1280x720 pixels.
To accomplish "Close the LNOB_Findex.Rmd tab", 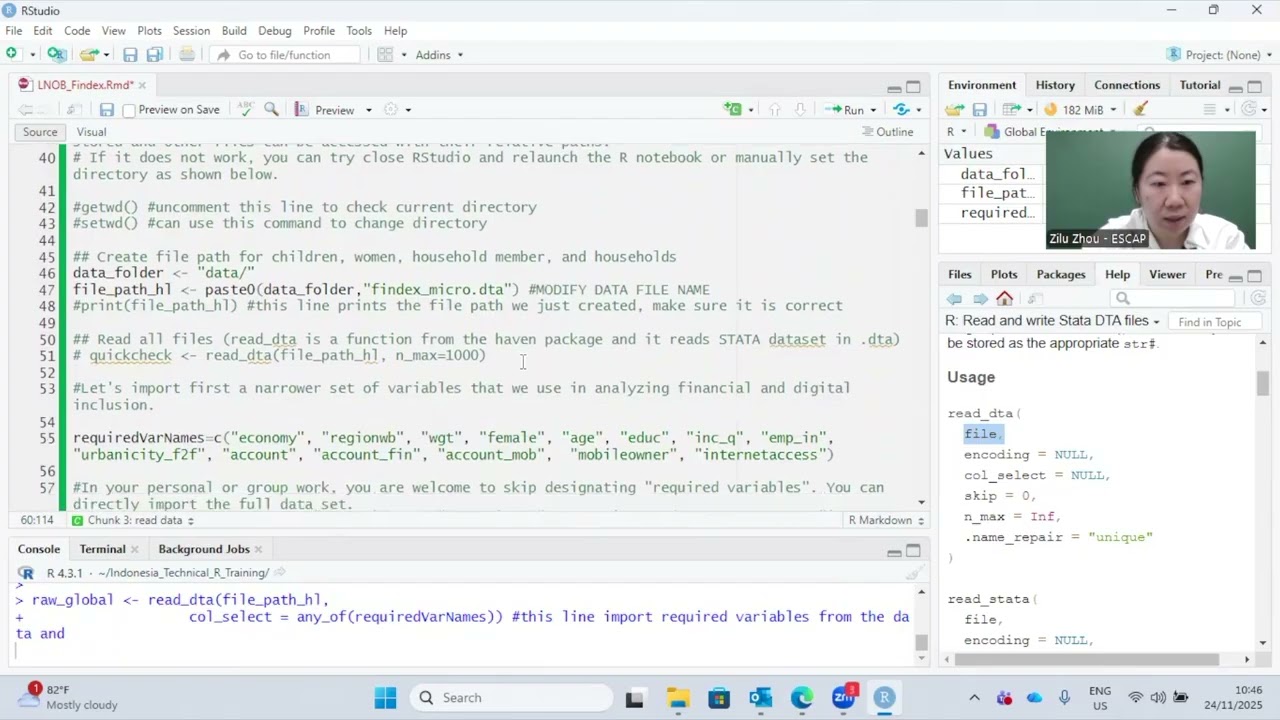I will click(142, 85).
